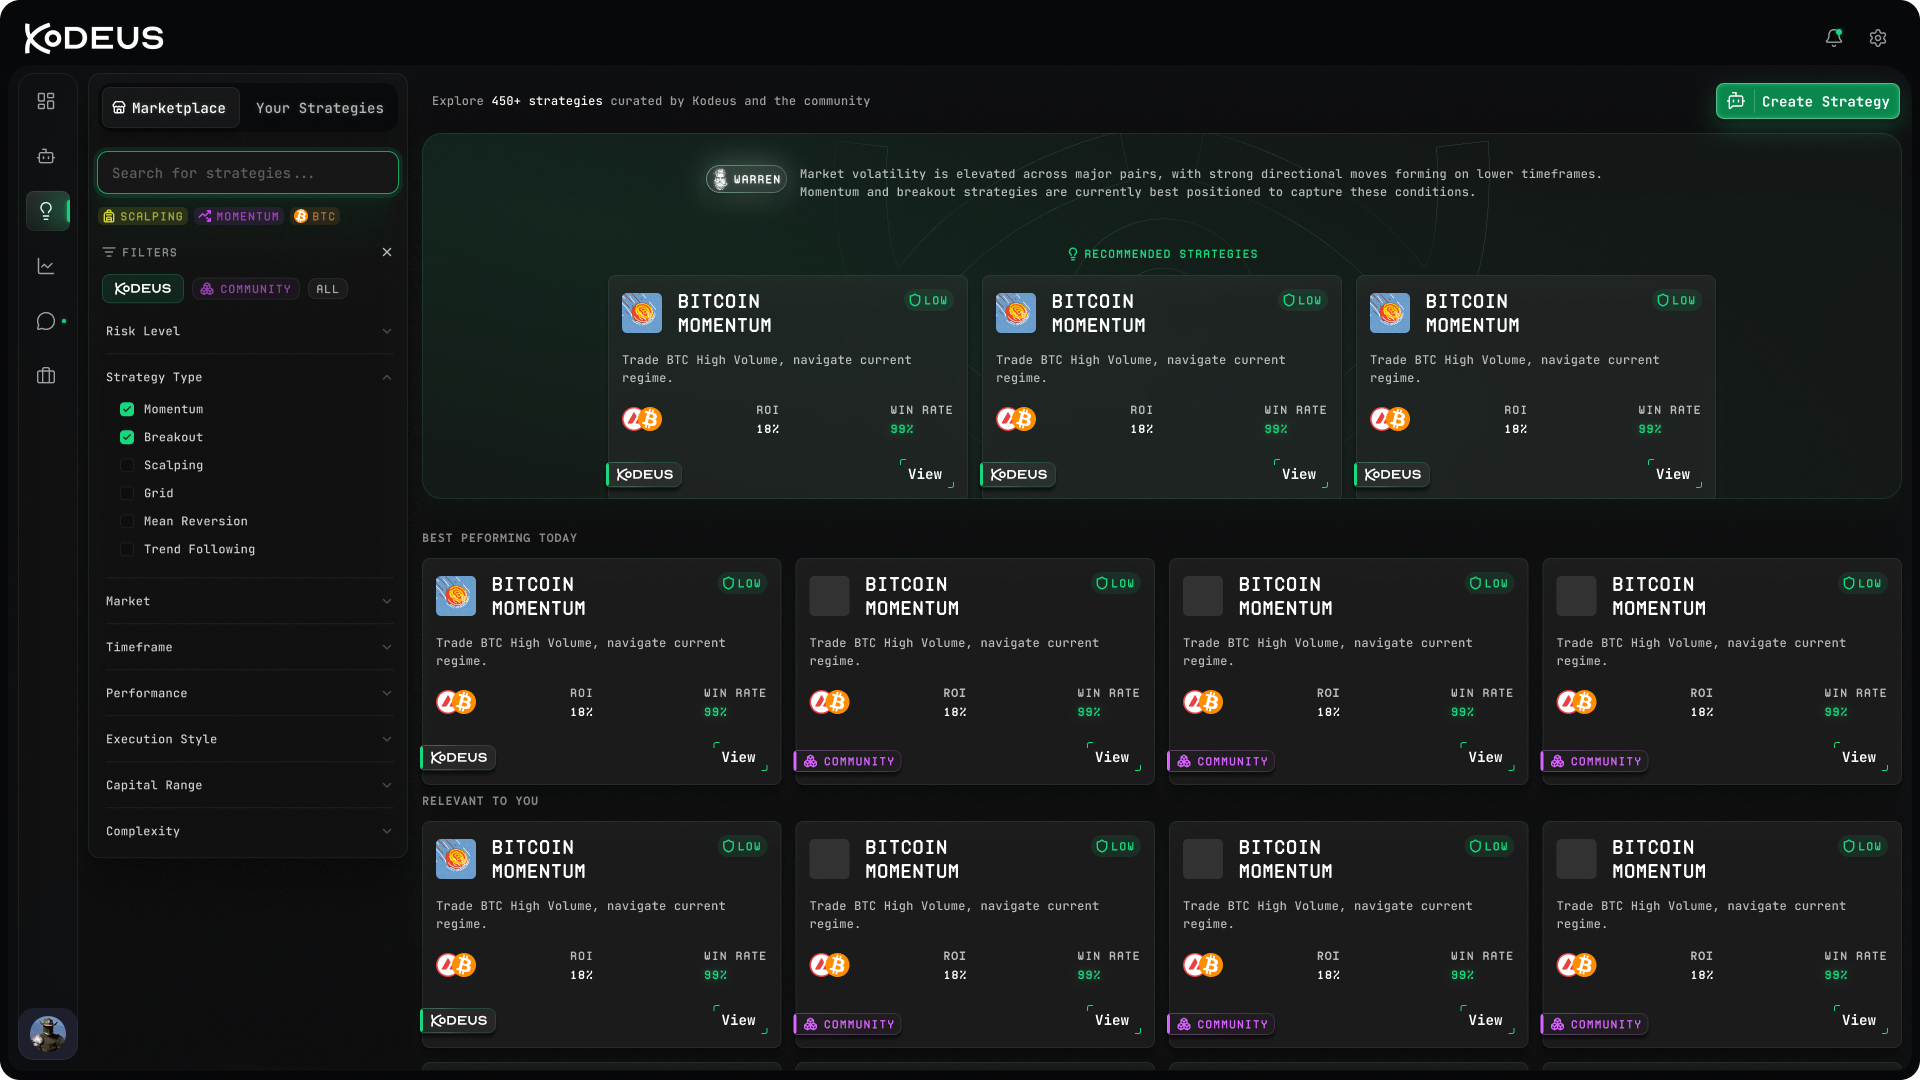Screen dimensions: 1920x1080
Task: Open the bot icon in sidebar
Action: [46, 156]
